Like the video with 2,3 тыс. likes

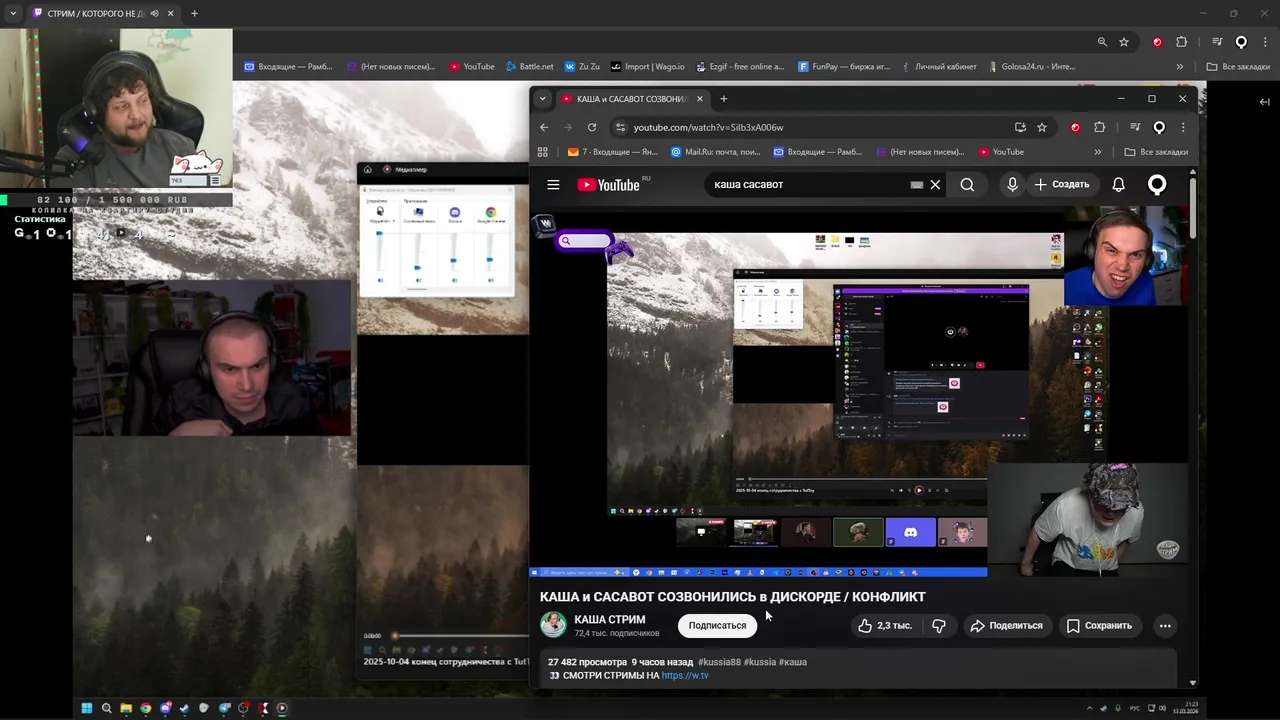[885, 625]
